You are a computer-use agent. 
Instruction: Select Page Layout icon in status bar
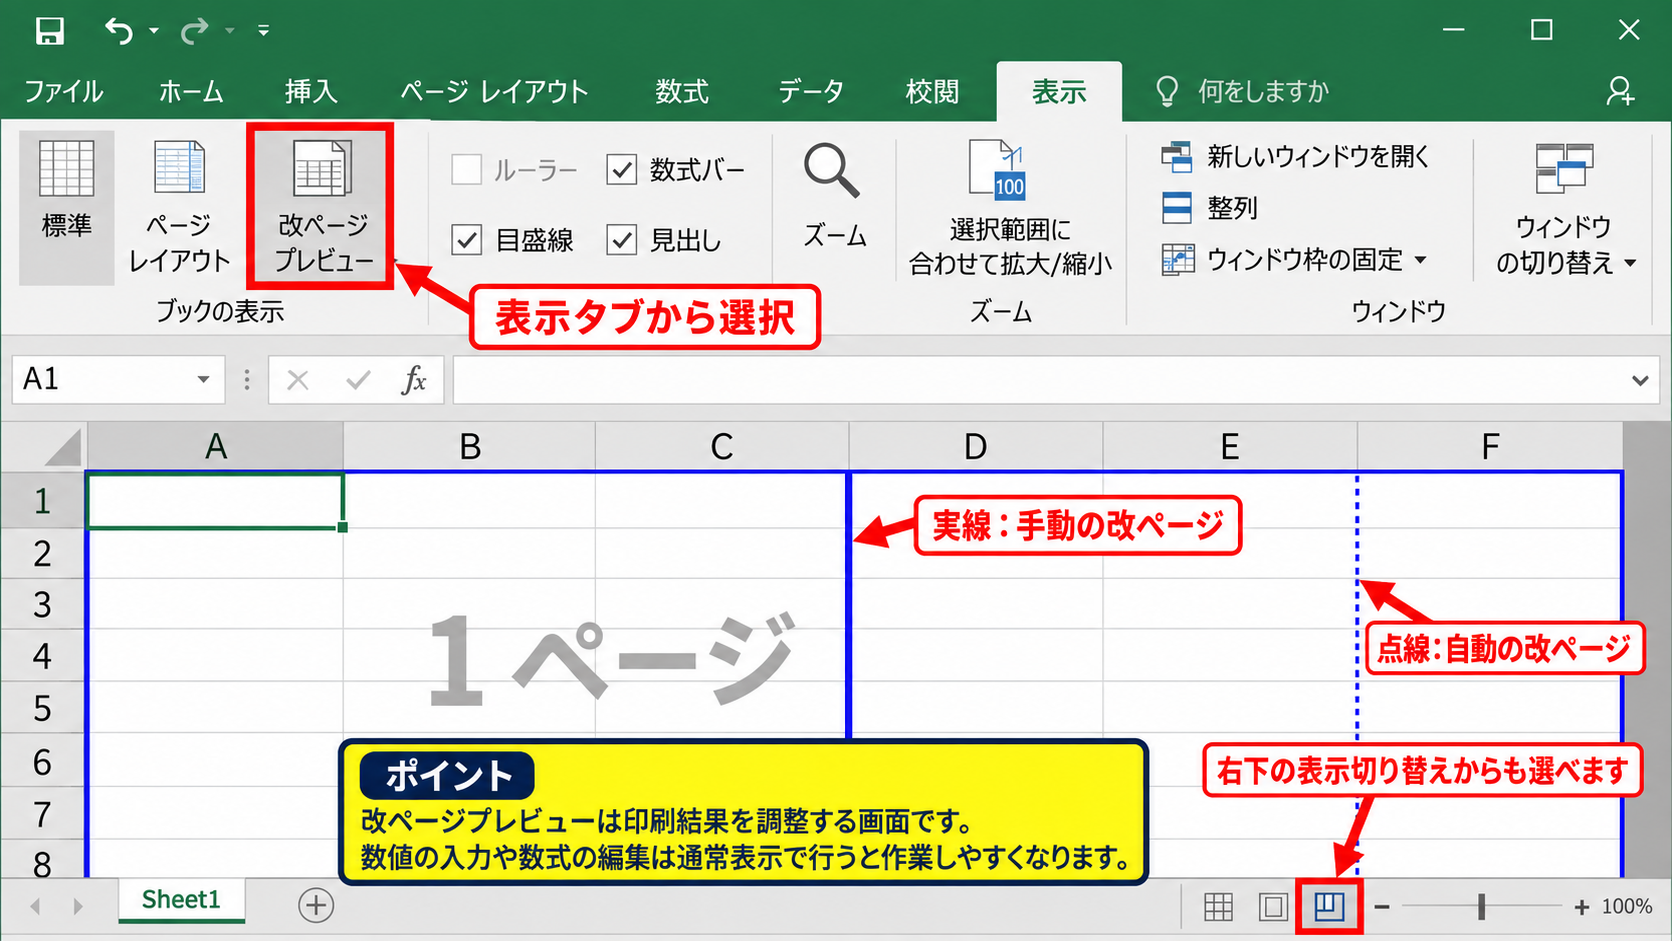point(1273,907)
